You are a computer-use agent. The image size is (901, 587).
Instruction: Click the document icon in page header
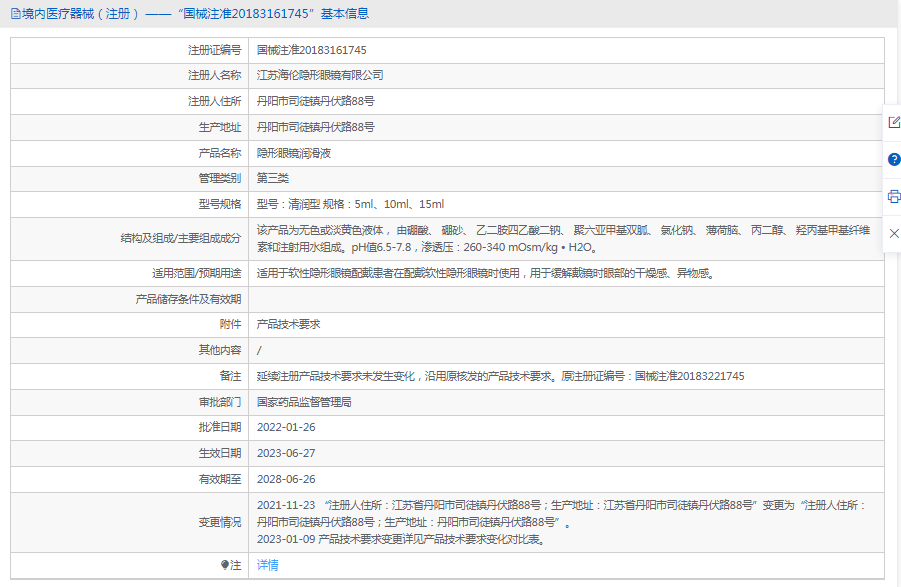click(16, 14)
